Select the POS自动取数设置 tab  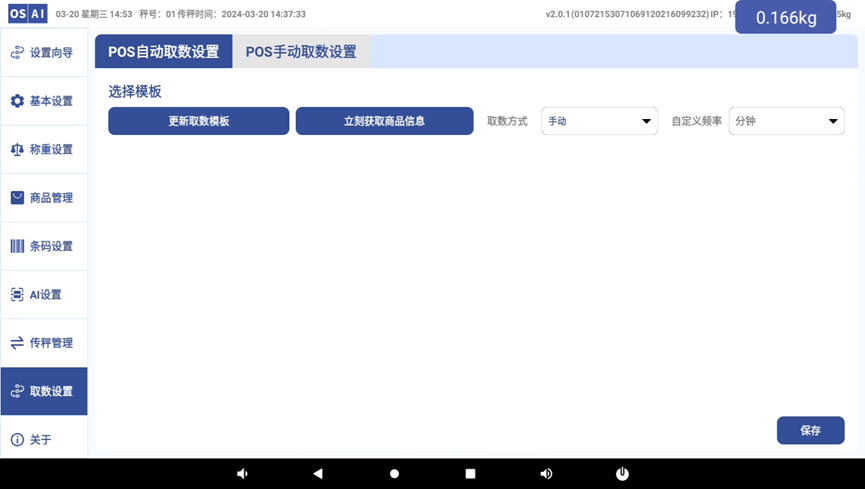coord(163,52)
